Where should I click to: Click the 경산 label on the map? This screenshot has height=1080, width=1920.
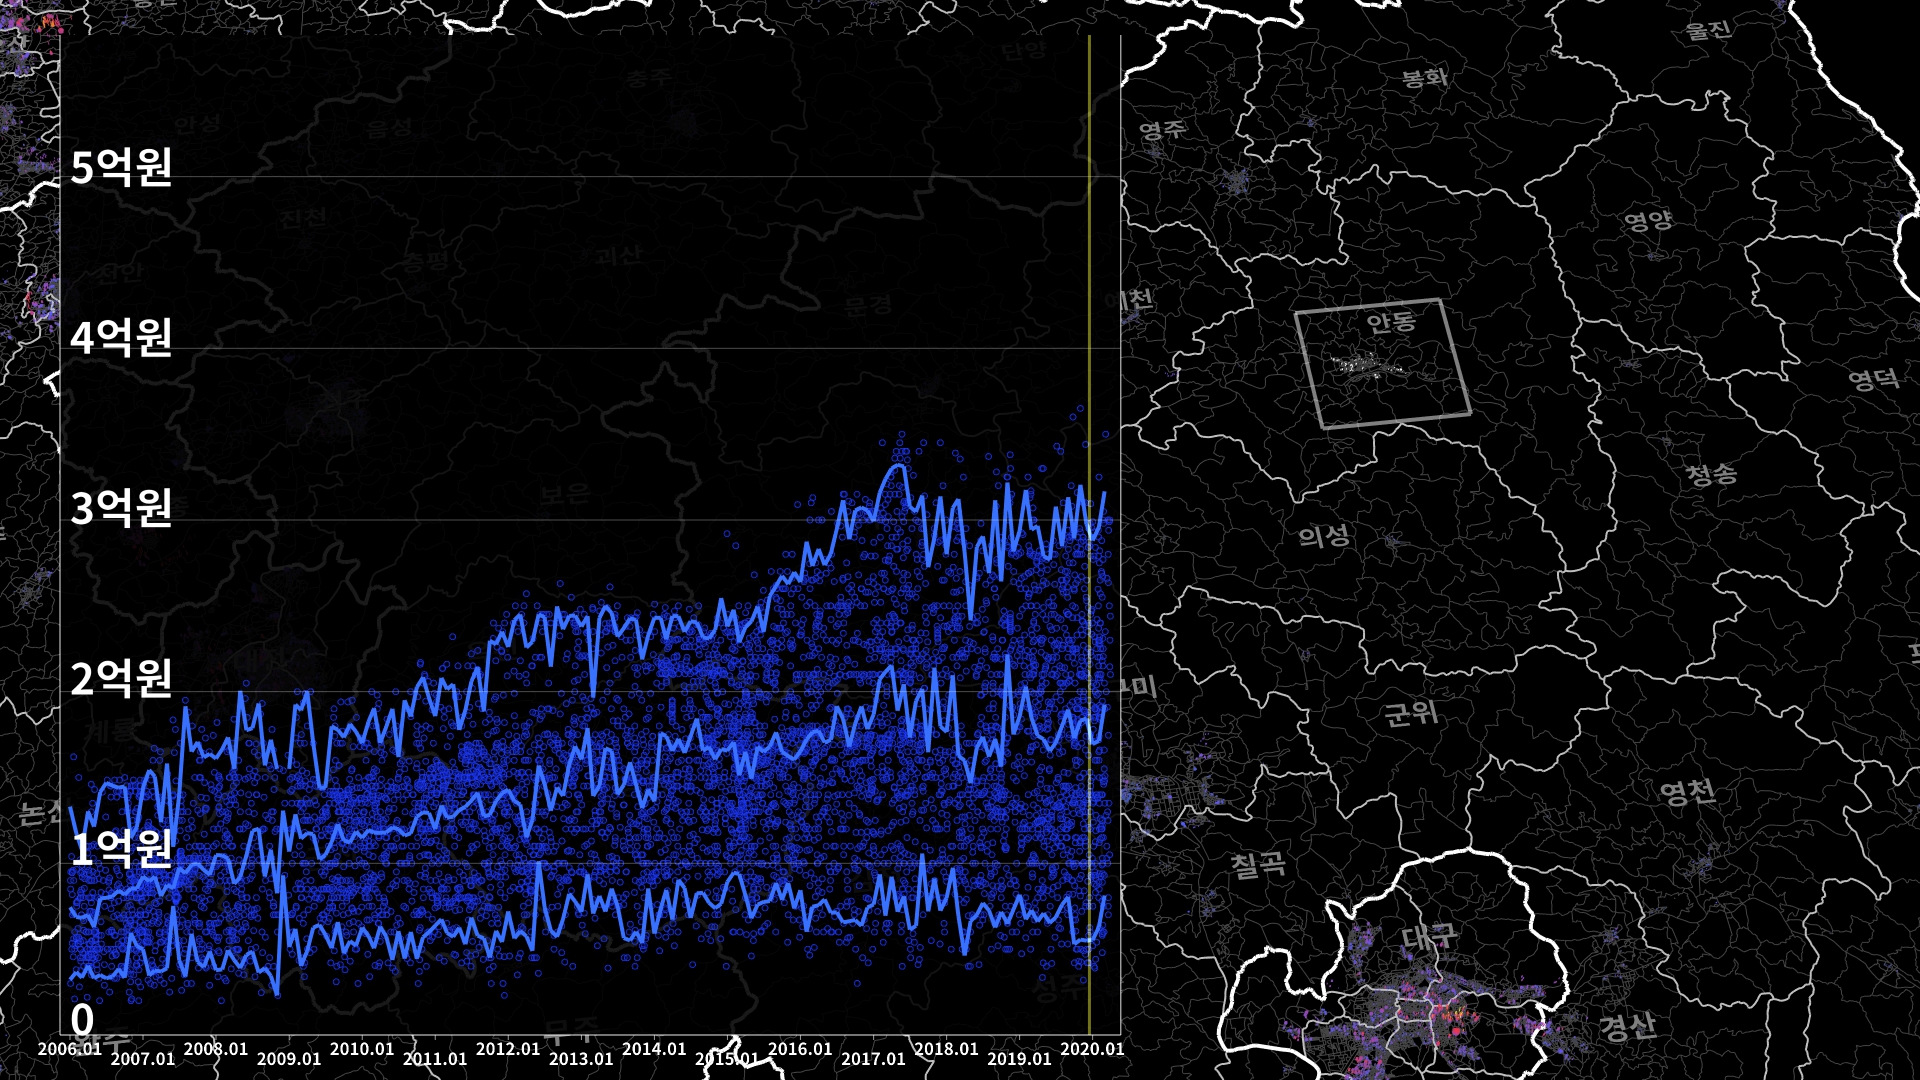point(1627,1027)
